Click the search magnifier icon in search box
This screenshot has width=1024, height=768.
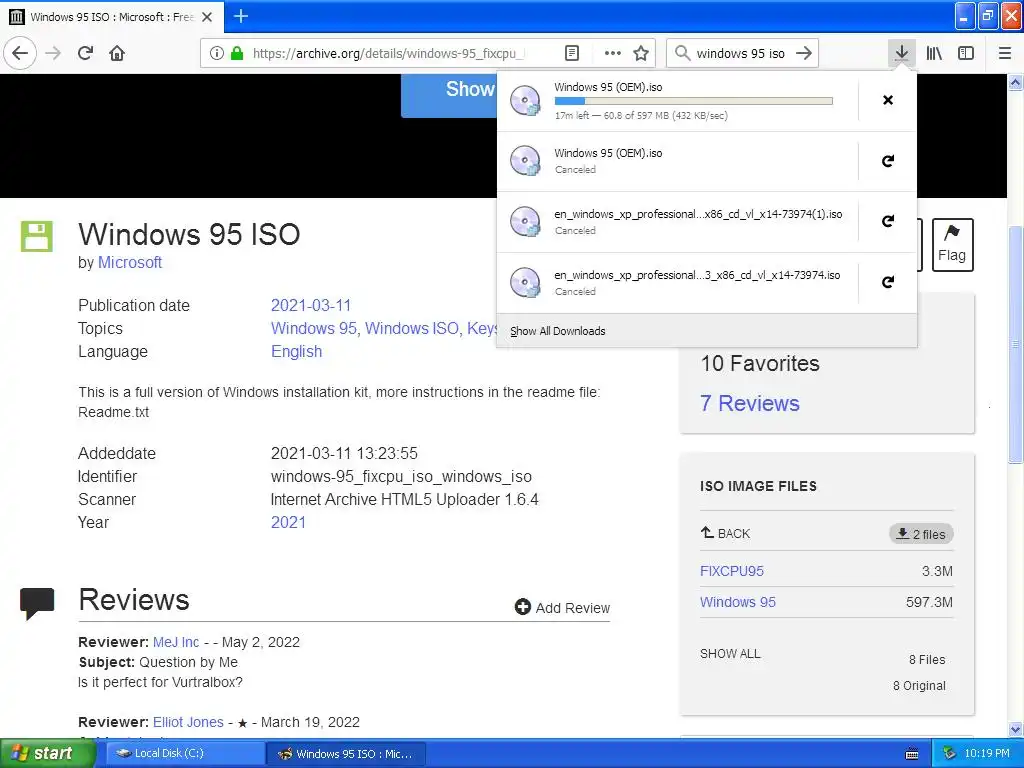tap(682, 53)
